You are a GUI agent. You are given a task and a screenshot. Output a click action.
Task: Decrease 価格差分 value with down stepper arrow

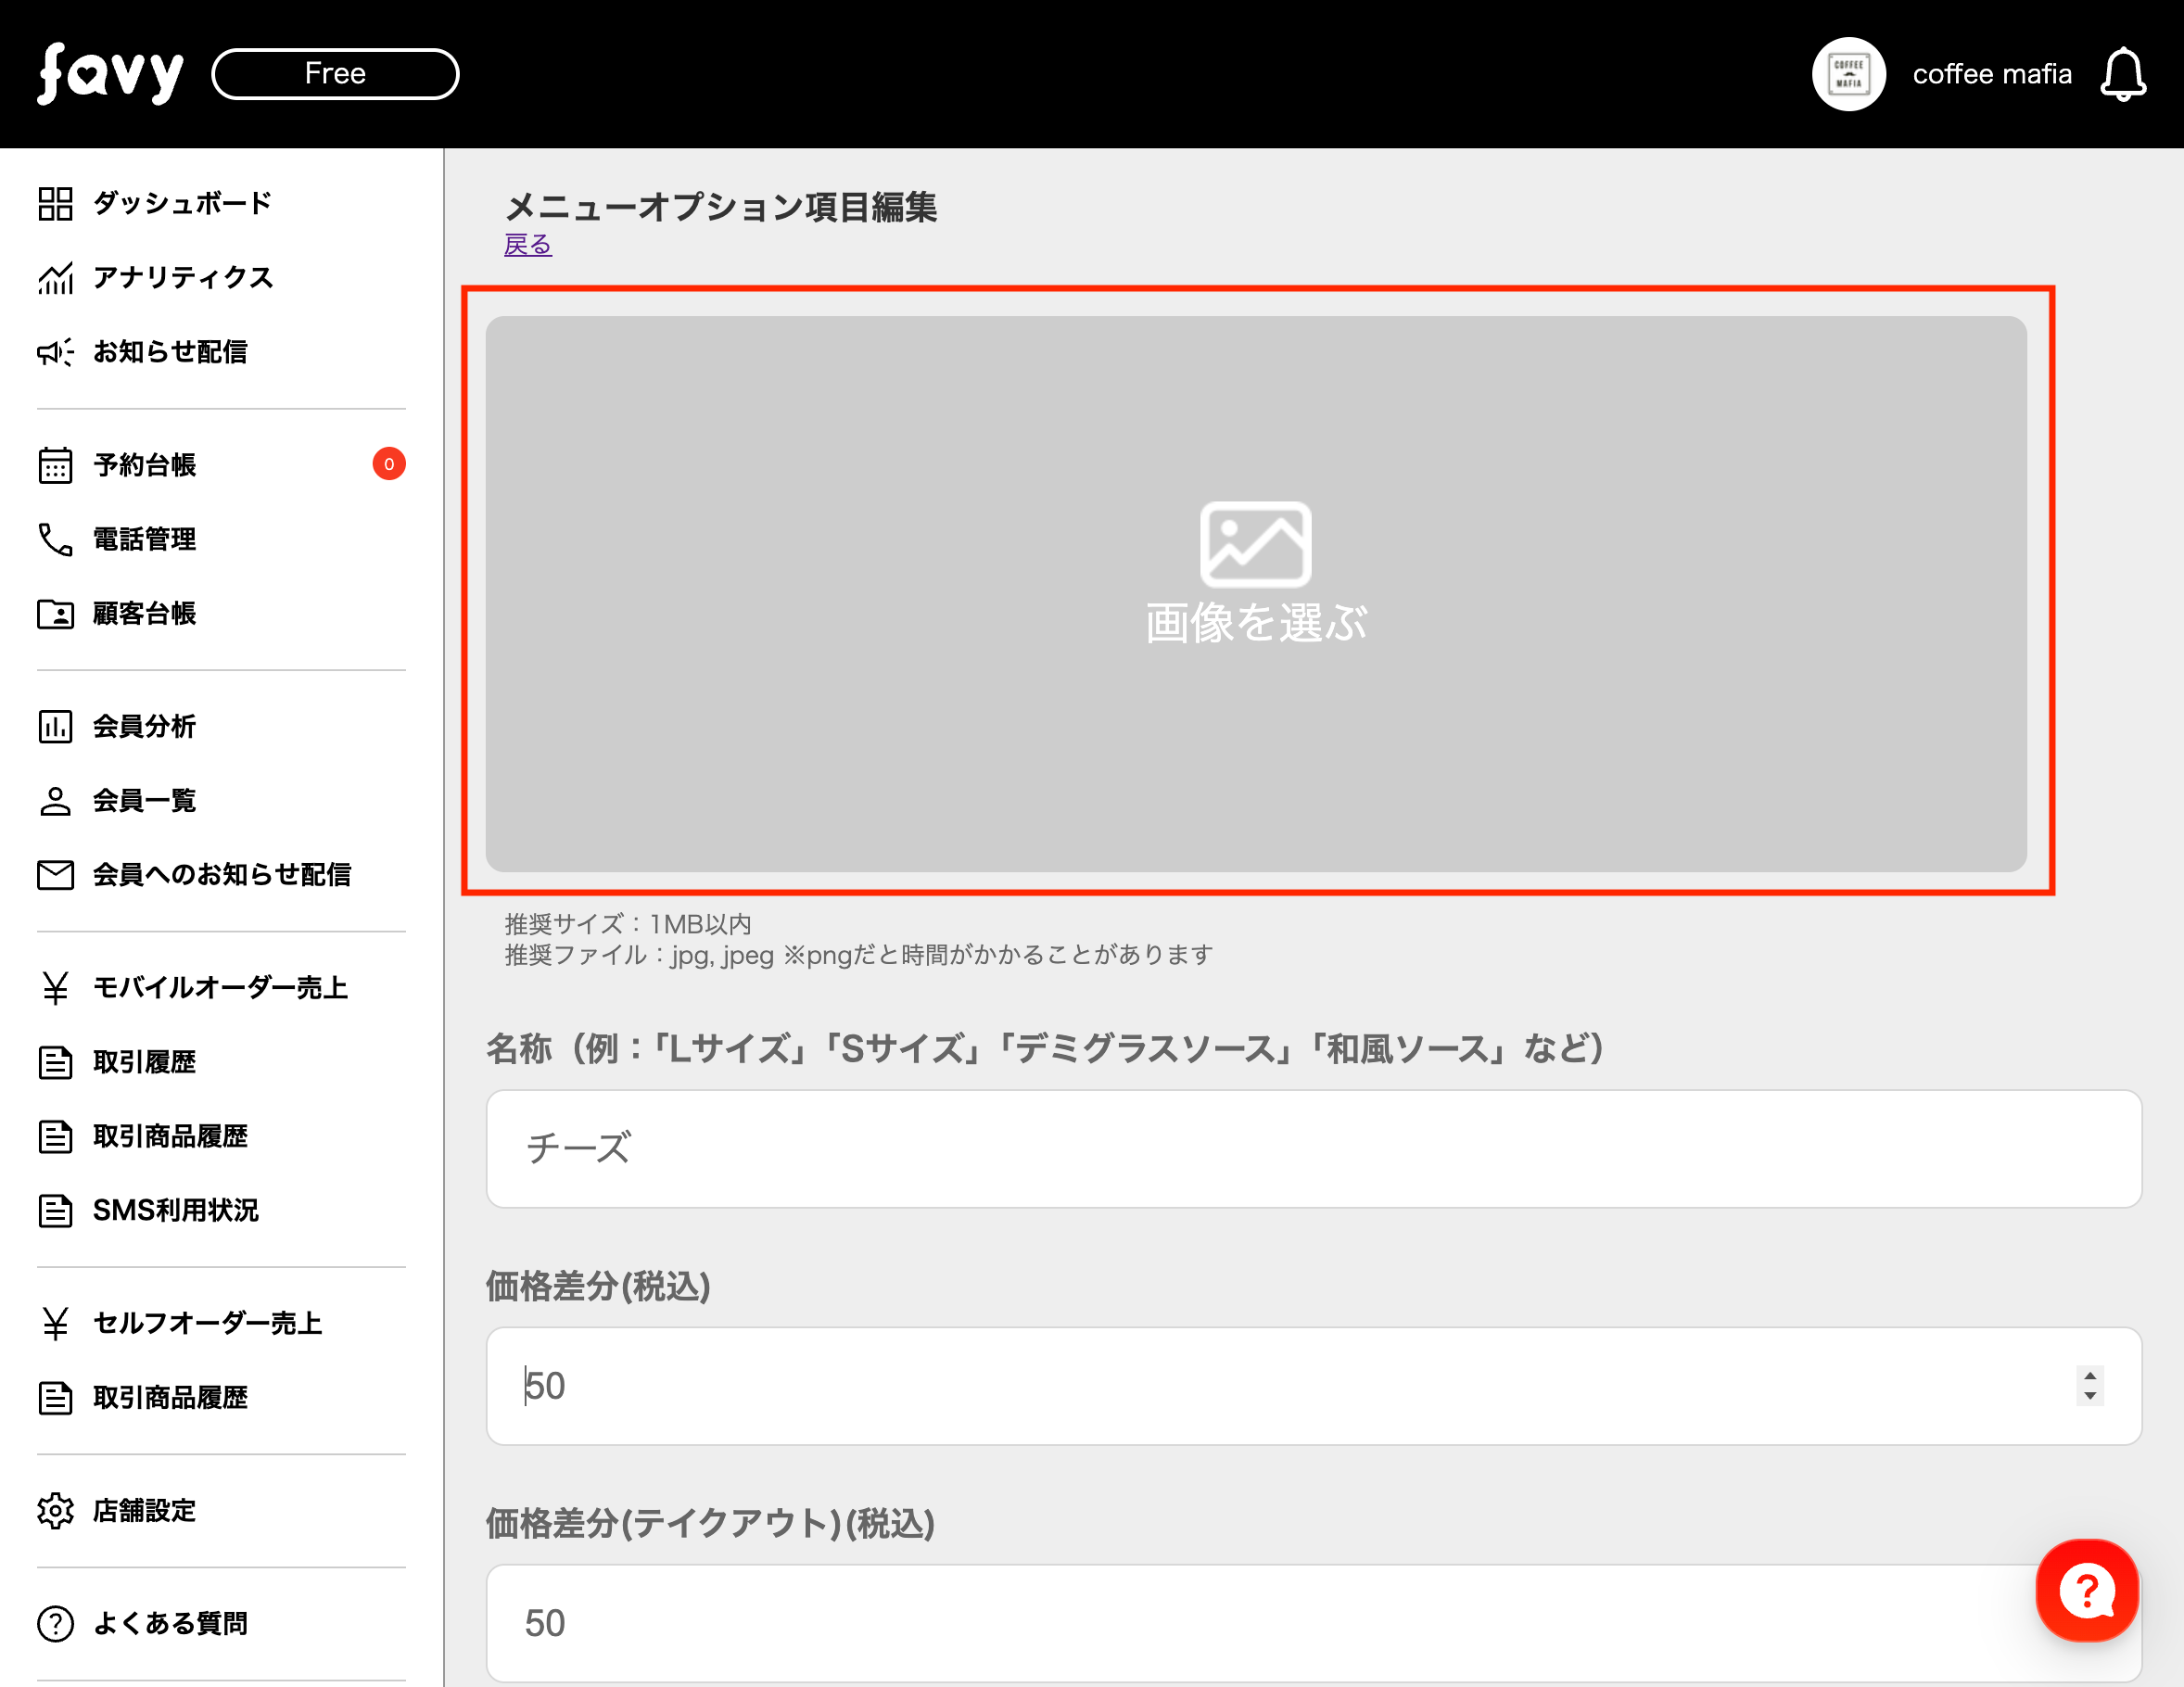point(2090,1396)
